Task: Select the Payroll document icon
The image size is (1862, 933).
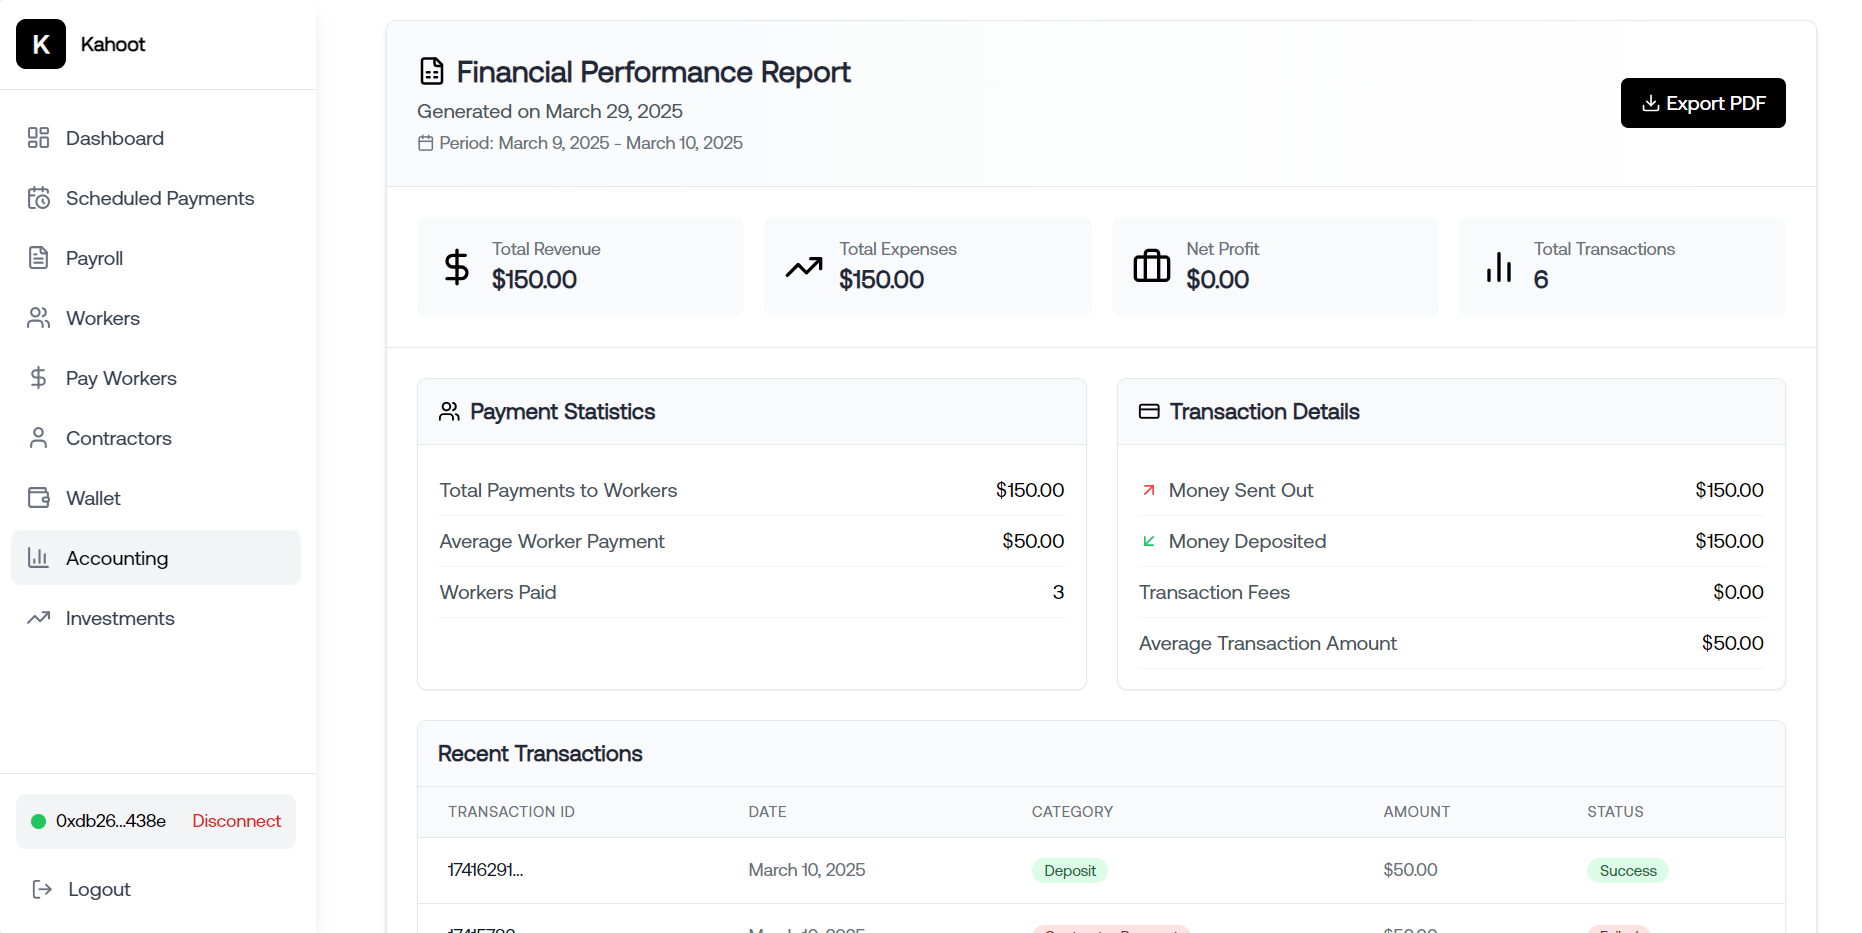Action: point(38,258)
